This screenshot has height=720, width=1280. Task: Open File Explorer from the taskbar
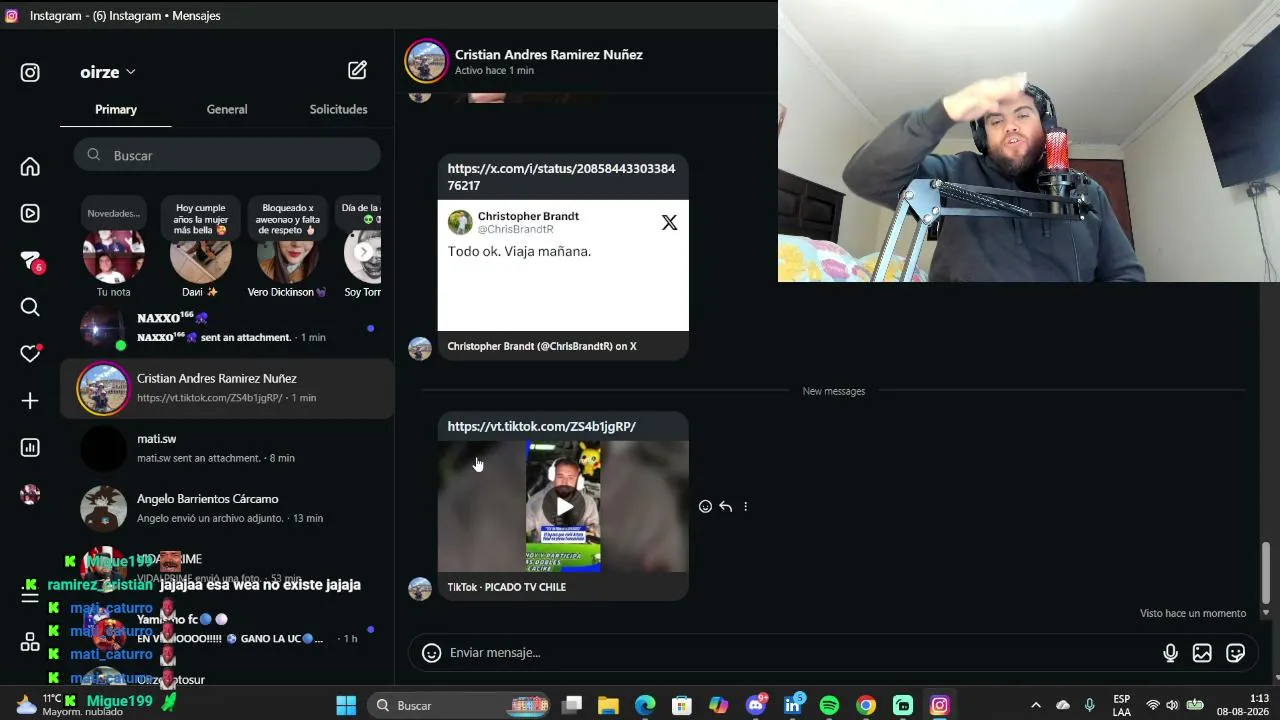coord(608,706)
